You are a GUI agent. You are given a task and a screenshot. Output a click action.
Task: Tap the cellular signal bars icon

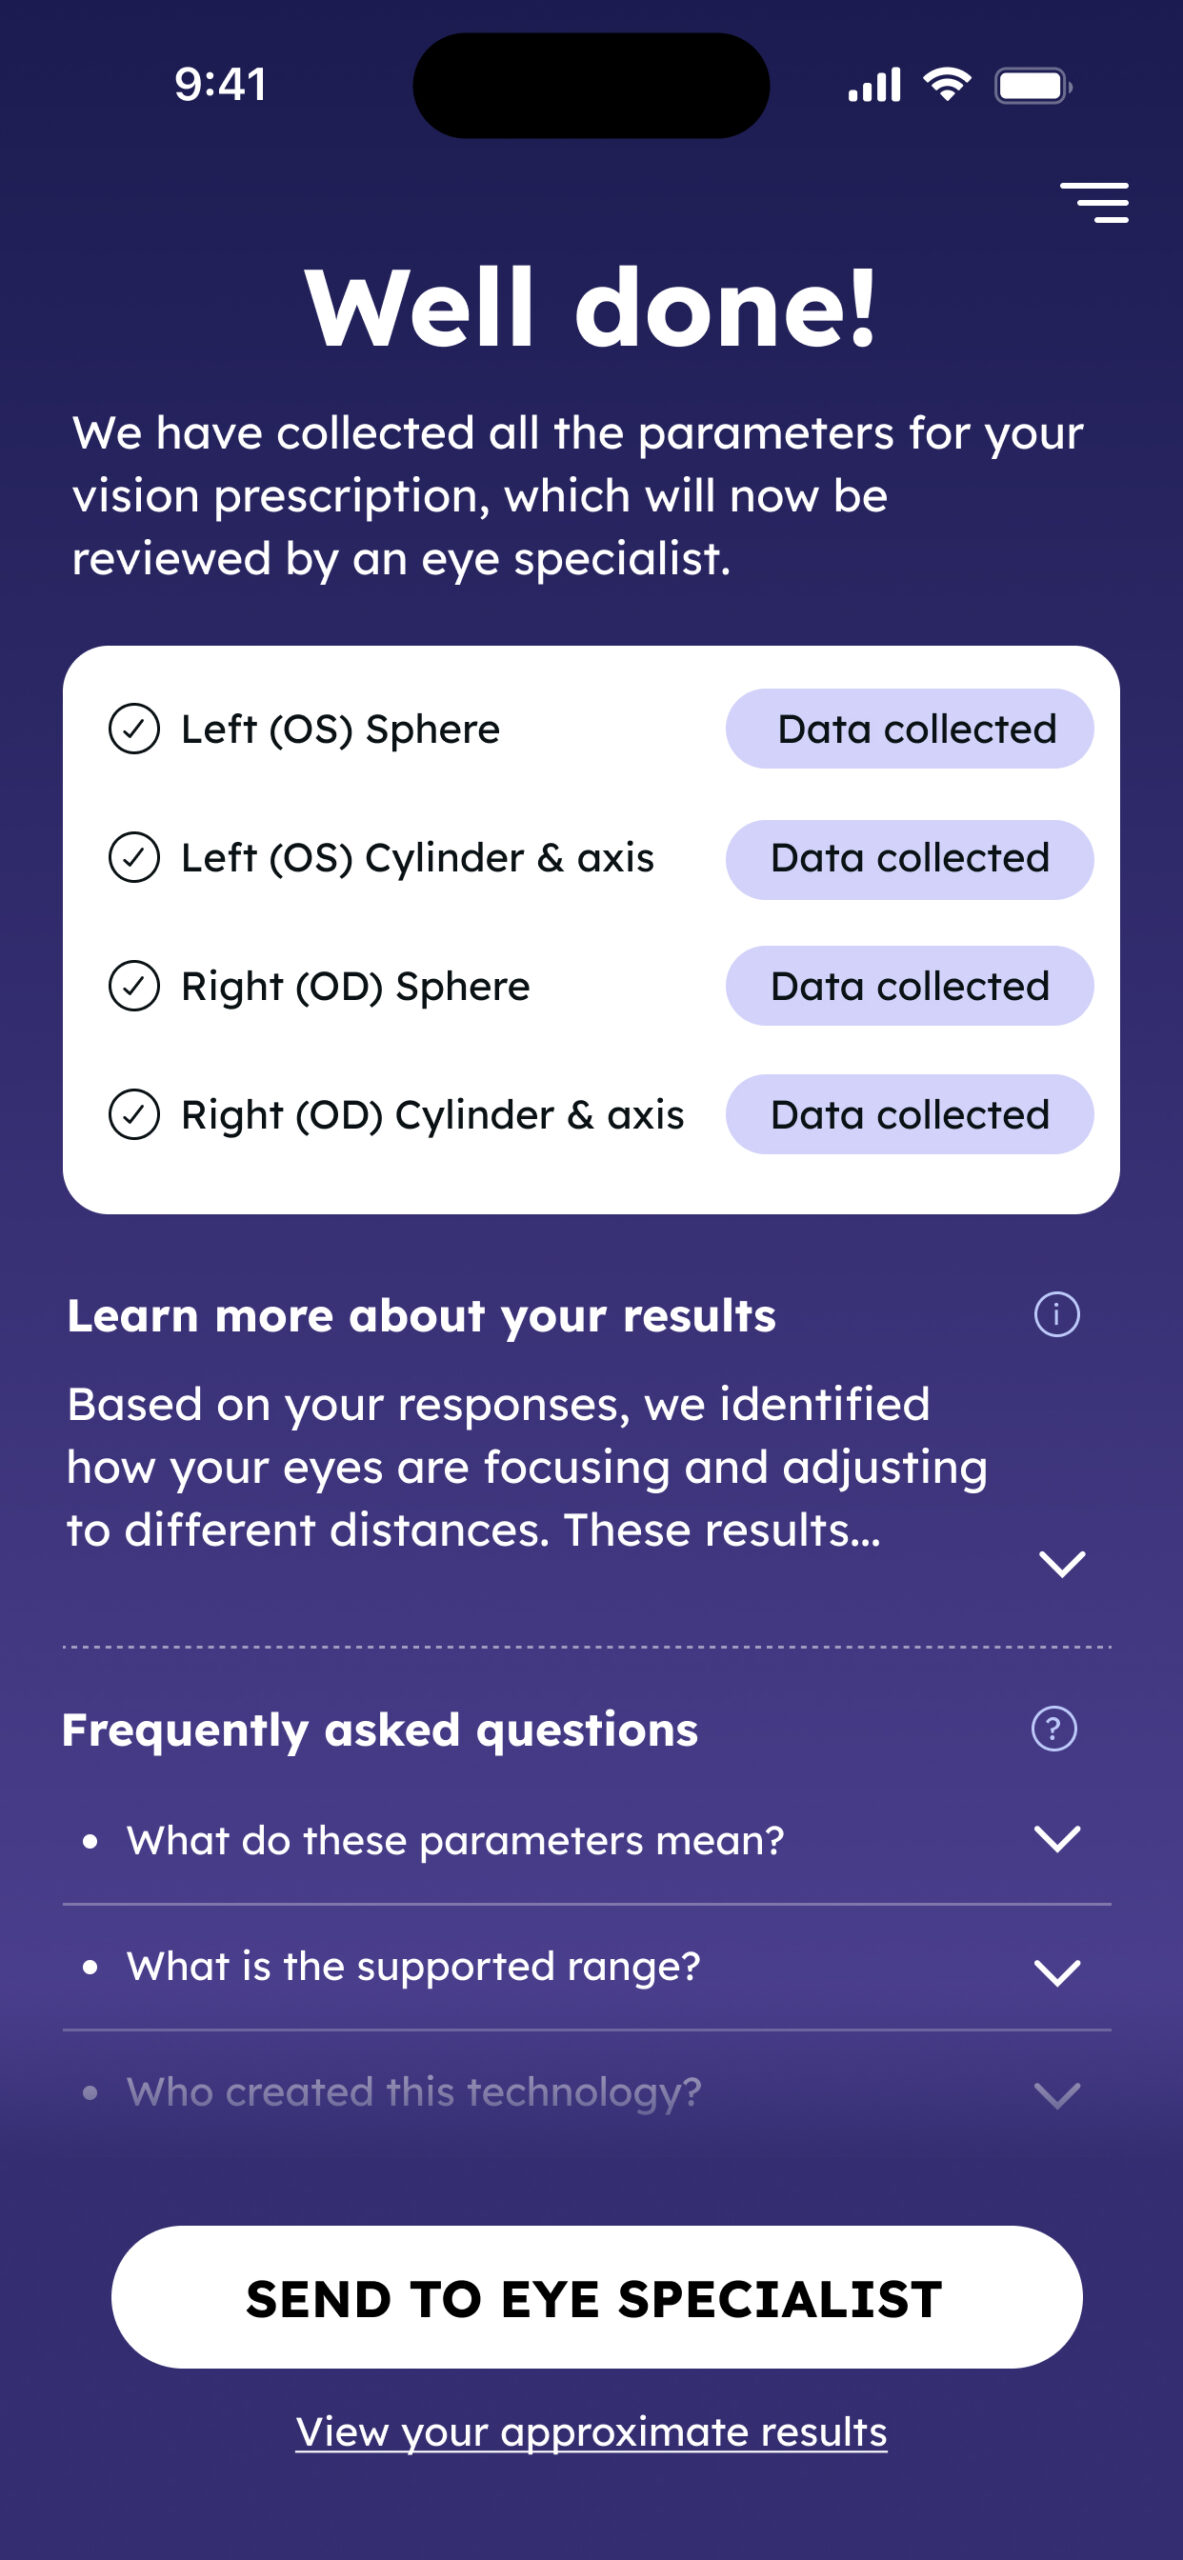874,85
